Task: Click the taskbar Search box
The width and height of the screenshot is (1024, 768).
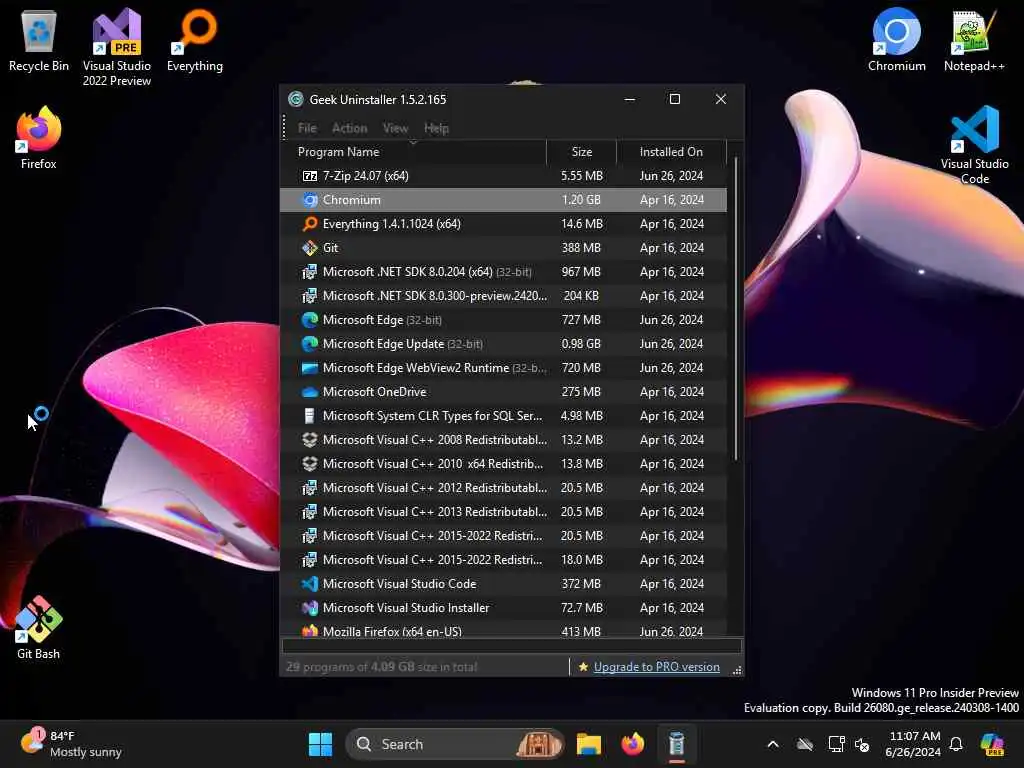Action: point(455,744)
